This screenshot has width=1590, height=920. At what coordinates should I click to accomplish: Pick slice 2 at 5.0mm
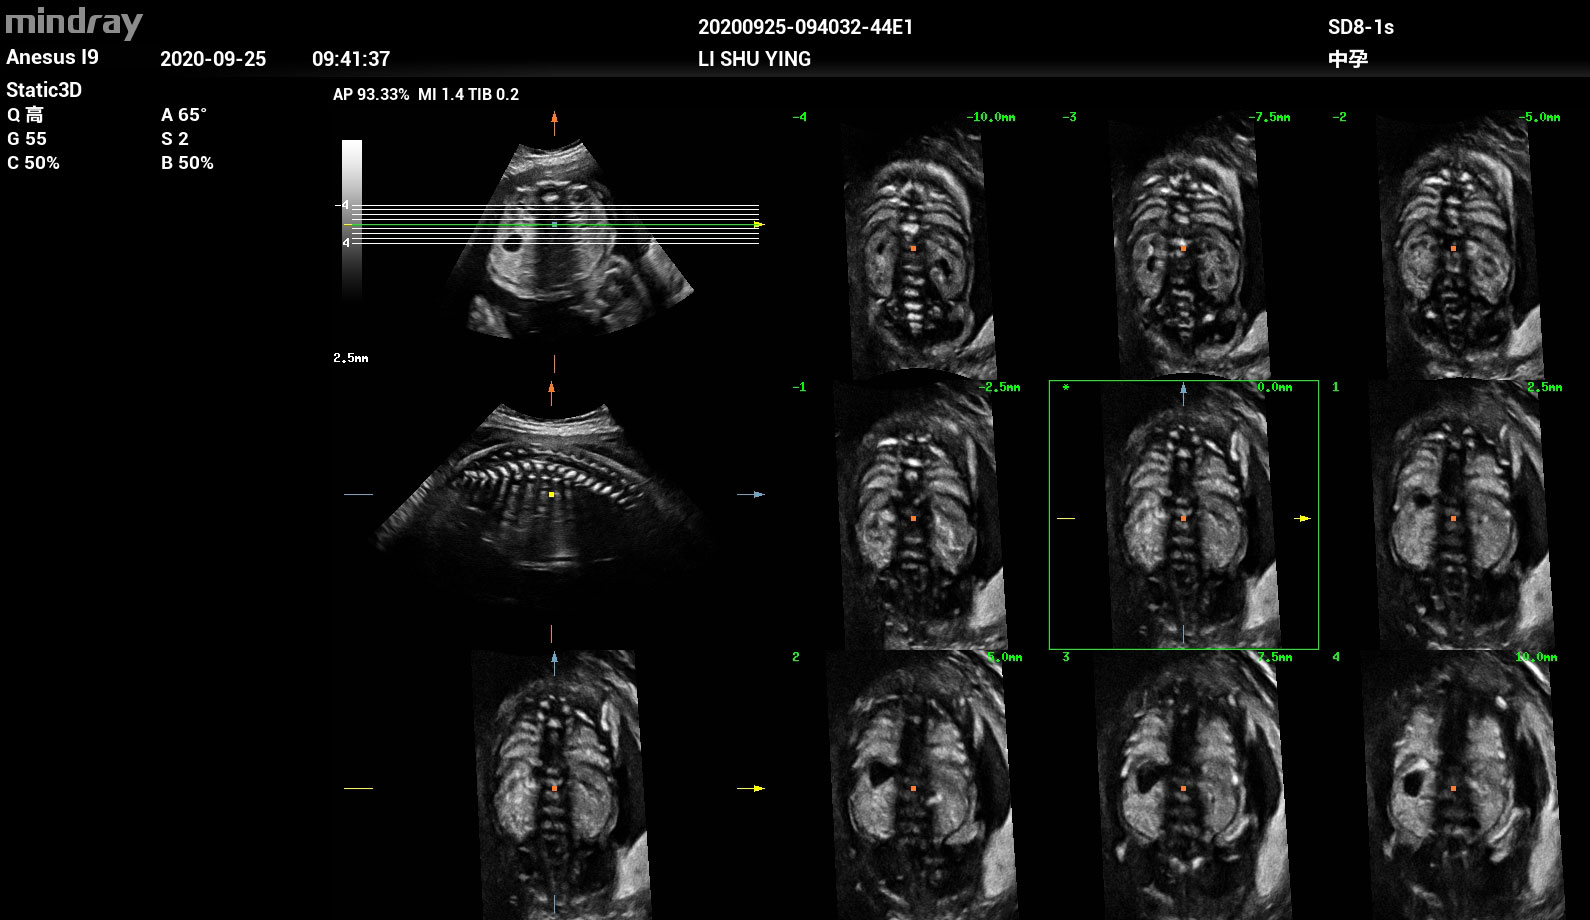(913, 785)
